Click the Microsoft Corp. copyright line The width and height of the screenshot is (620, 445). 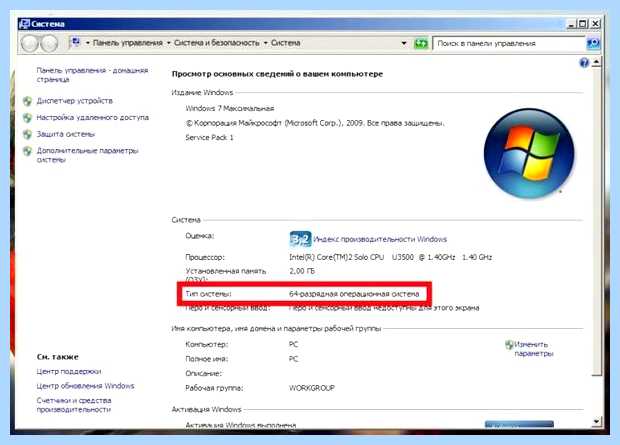pyautogui.click(x=315, y=123)
